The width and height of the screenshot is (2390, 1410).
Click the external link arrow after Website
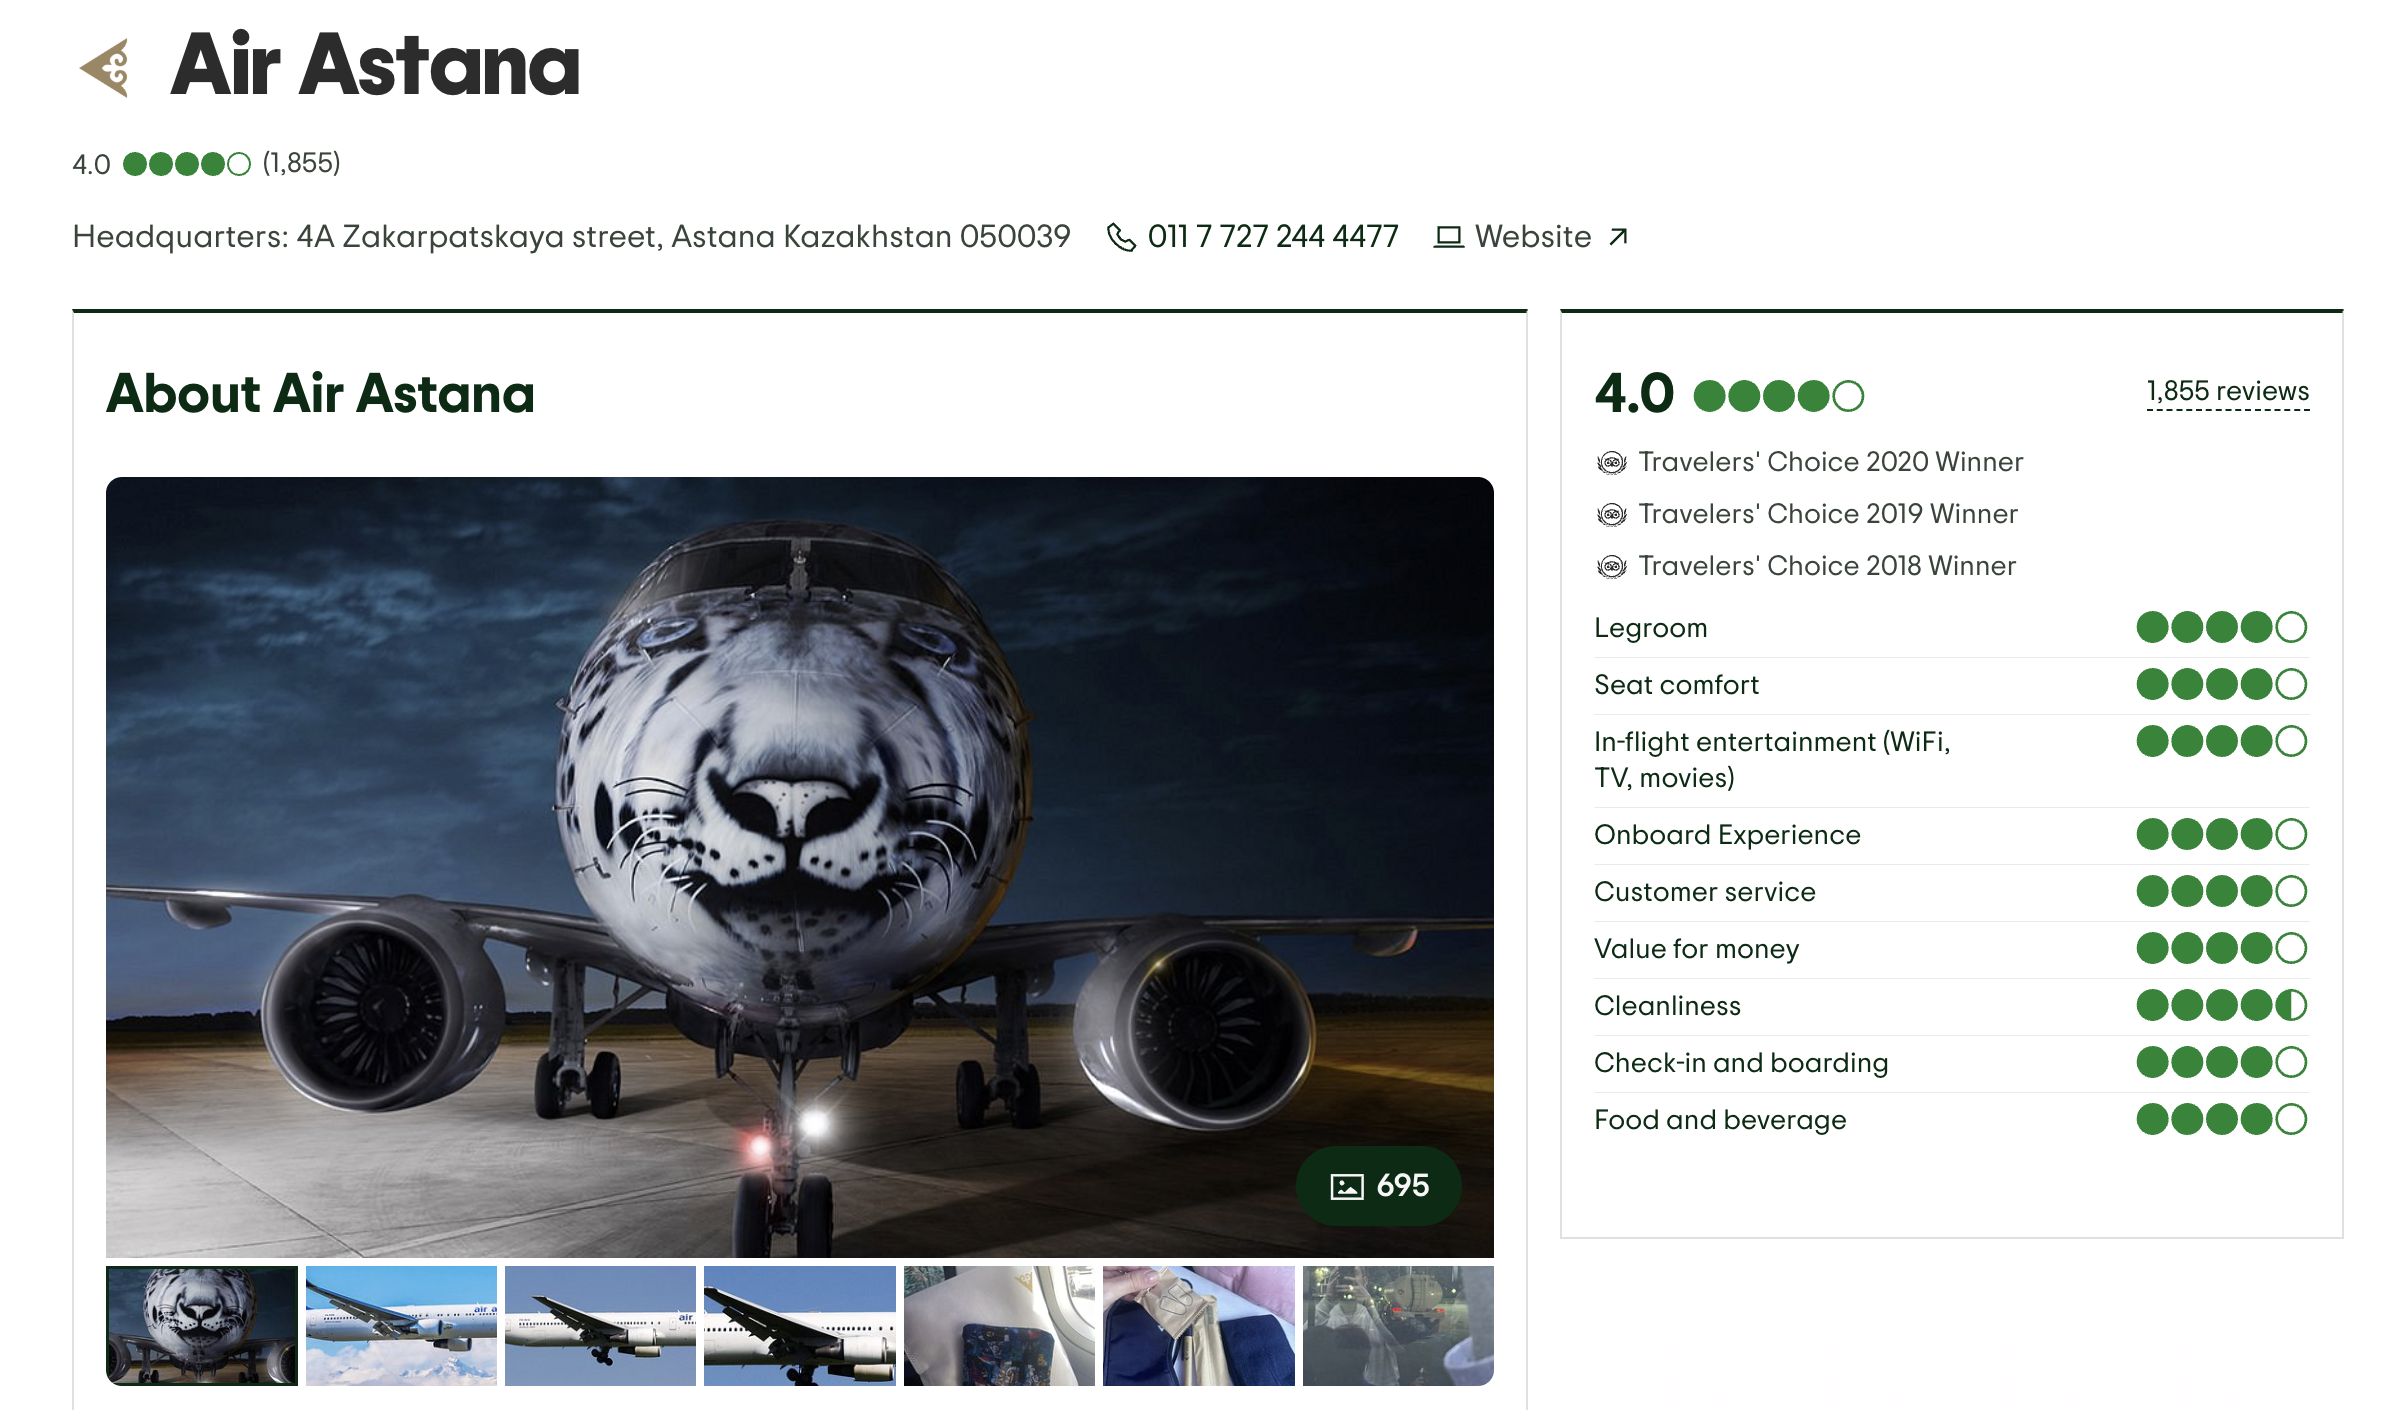click(1618, 237)
